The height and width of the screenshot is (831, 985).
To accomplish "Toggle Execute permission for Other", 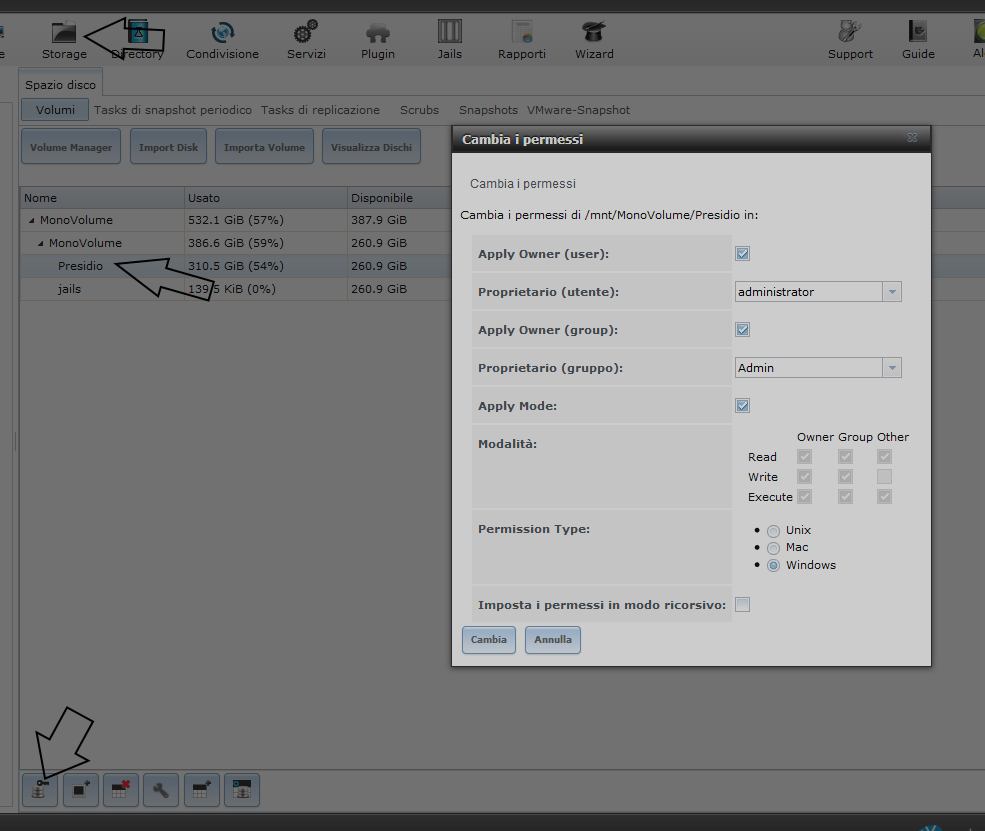I will [x=884, y=497].
